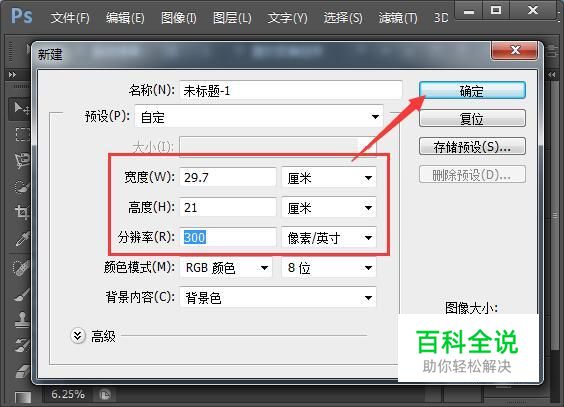Select the Quick Selection tool
564x407 pixels.
[x=22, y=187]
